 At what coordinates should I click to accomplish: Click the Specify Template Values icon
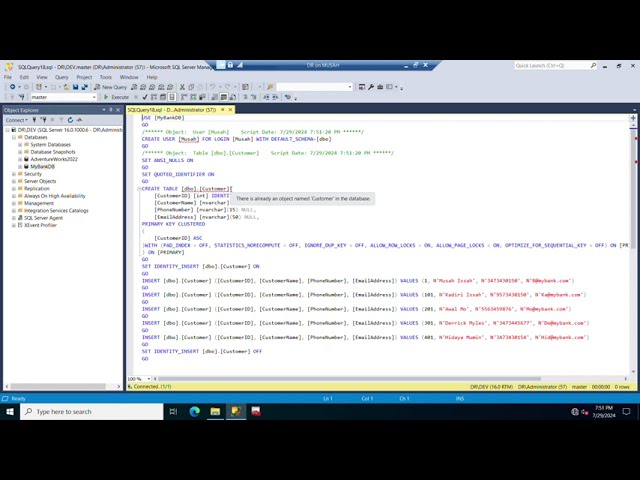click(x=288, y=97)
